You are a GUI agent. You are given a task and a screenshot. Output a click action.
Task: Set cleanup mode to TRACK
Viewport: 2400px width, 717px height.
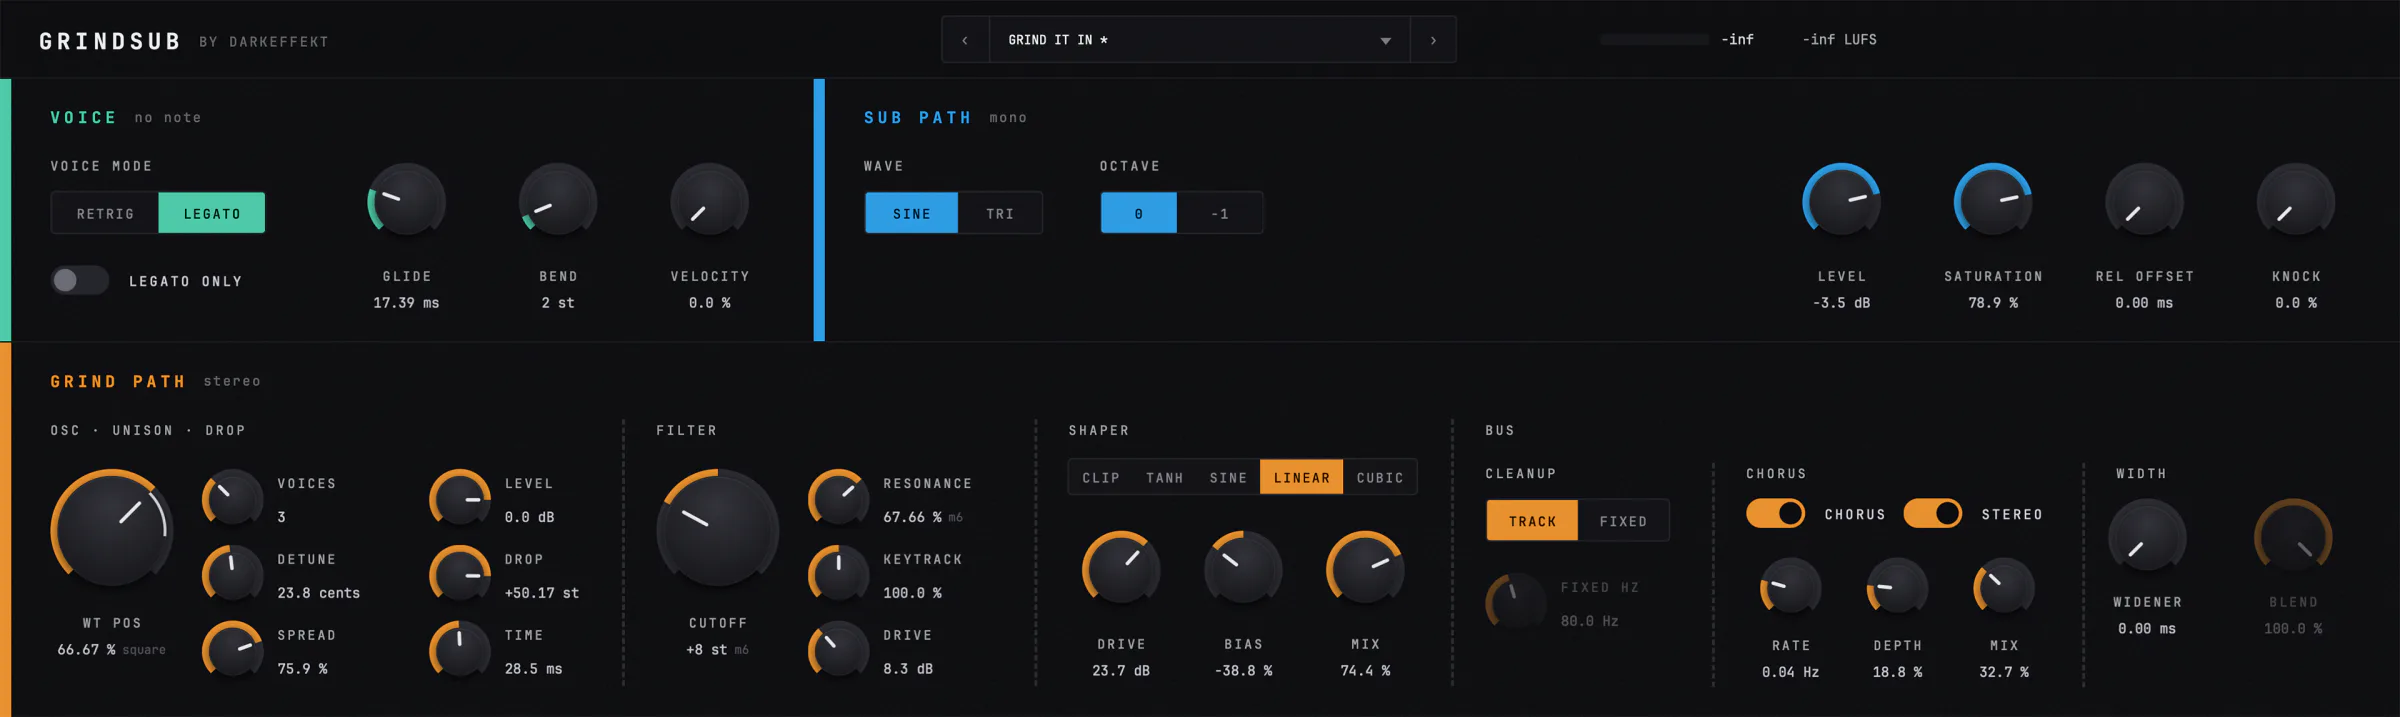pos(1532,521)
